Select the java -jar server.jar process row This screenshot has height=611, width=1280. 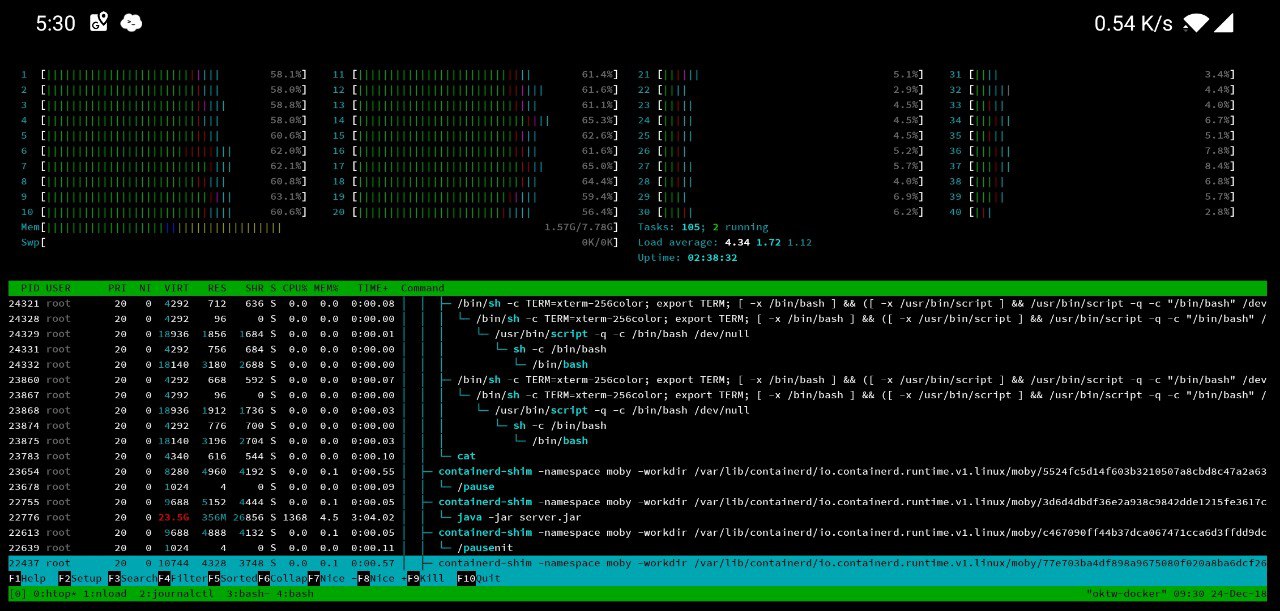click(637, 517)
